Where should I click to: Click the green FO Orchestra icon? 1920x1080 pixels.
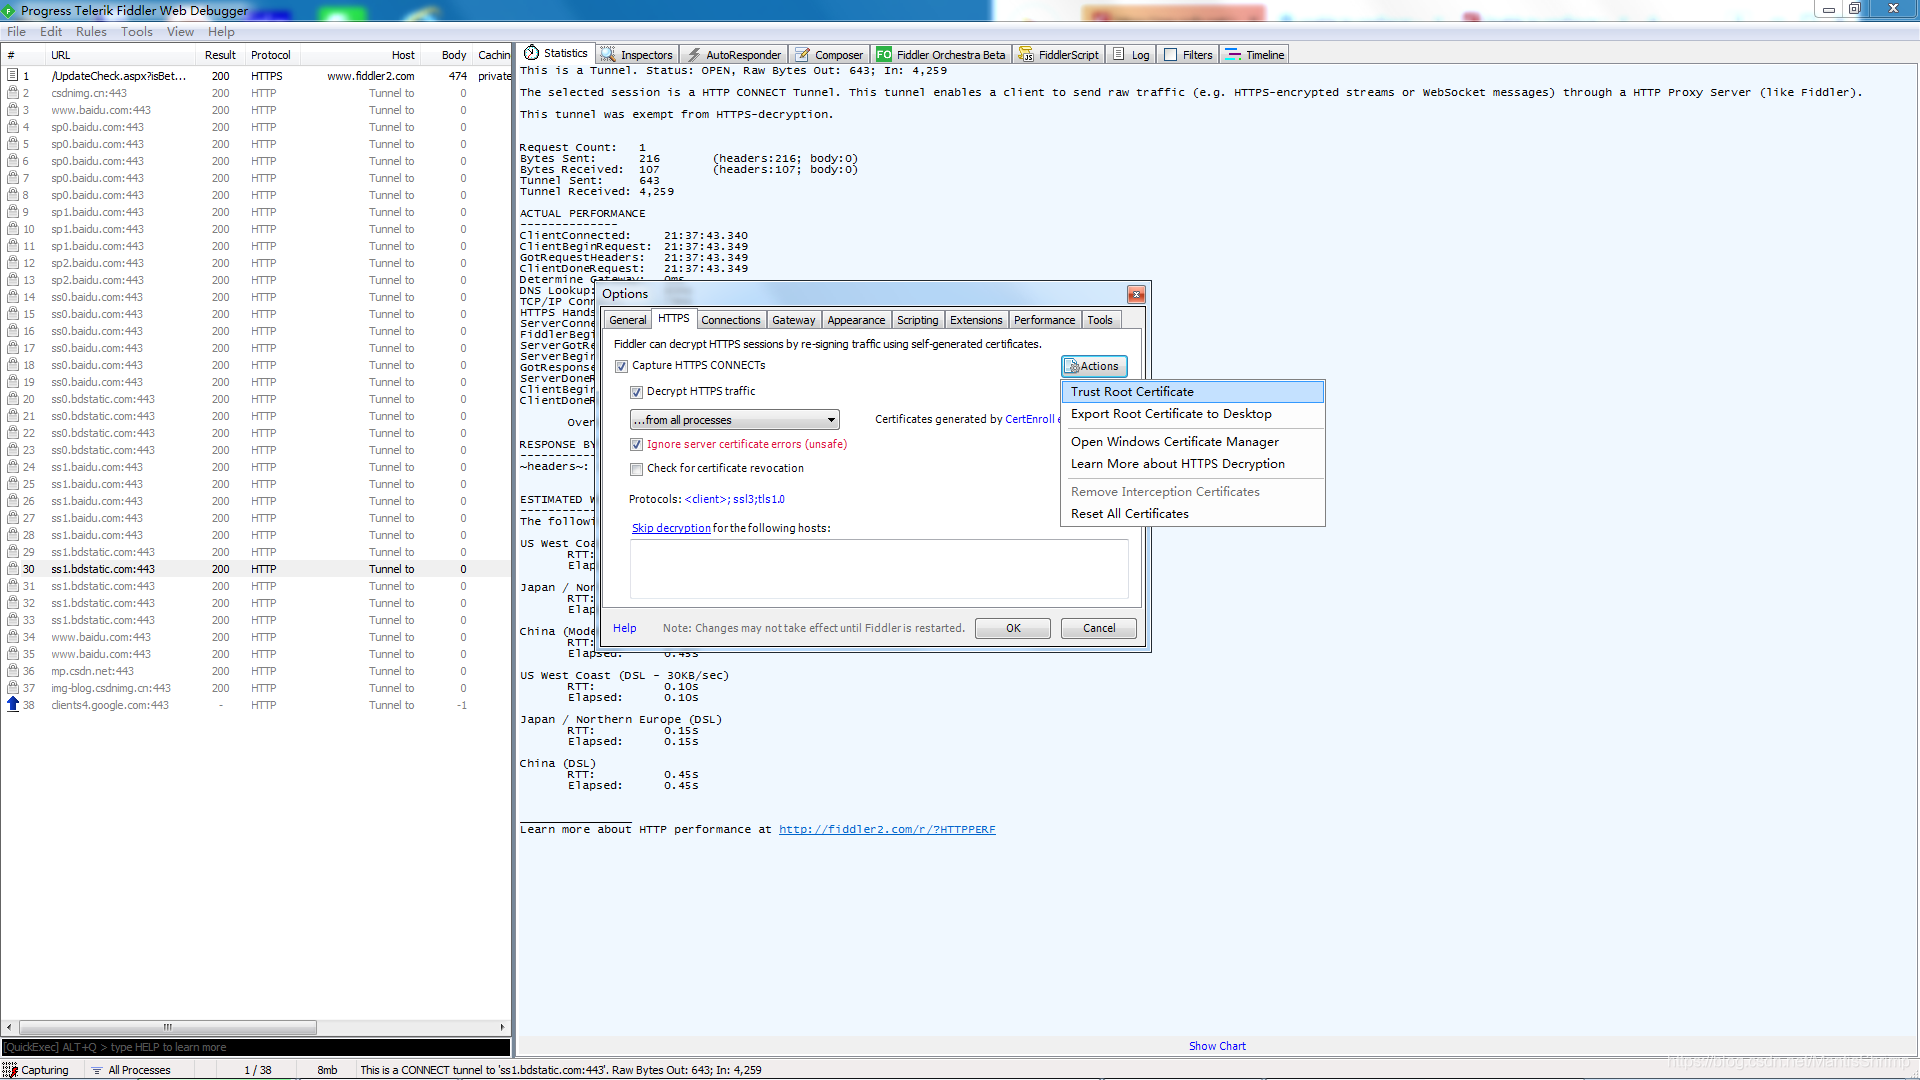click(884, 55)
